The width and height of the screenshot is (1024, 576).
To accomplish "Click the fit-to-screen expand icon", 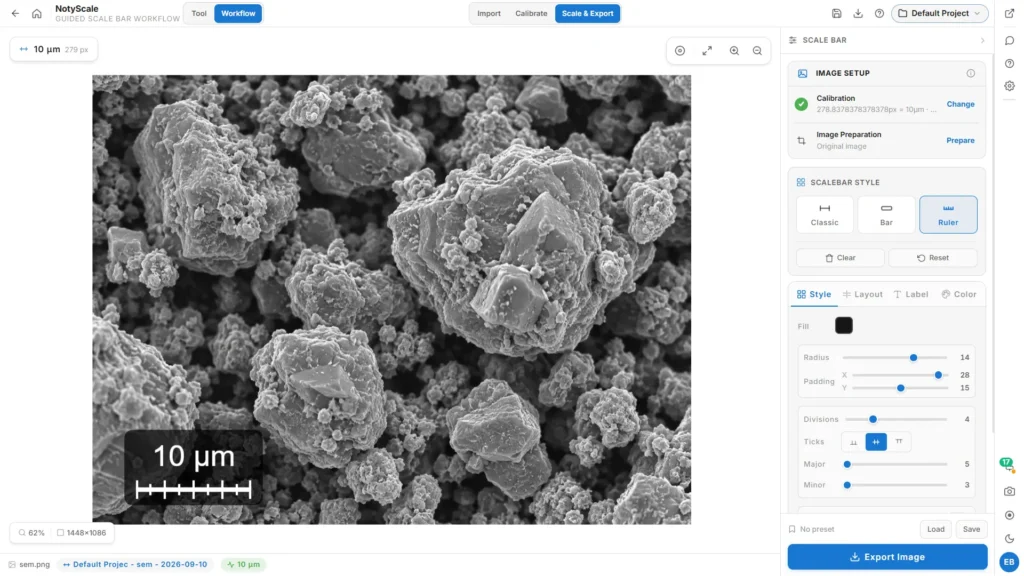I will pos(707,50).
